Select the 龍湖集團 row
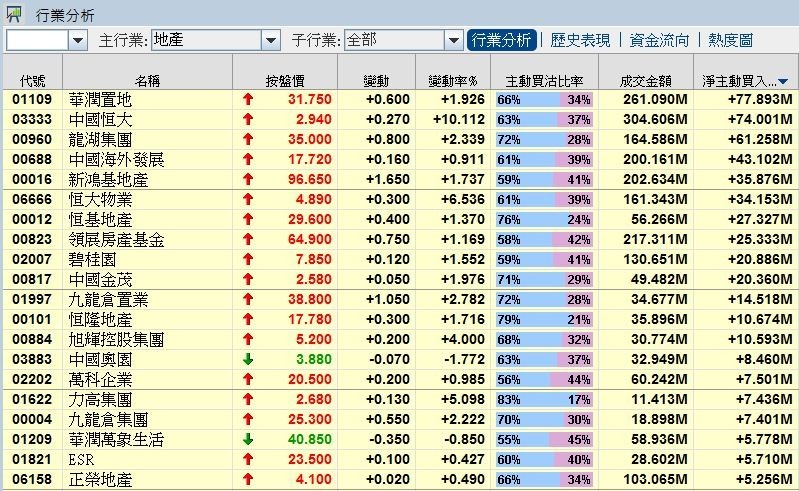Image resolution: width=799 pixels, height=491 pixels. pos(100,140)
